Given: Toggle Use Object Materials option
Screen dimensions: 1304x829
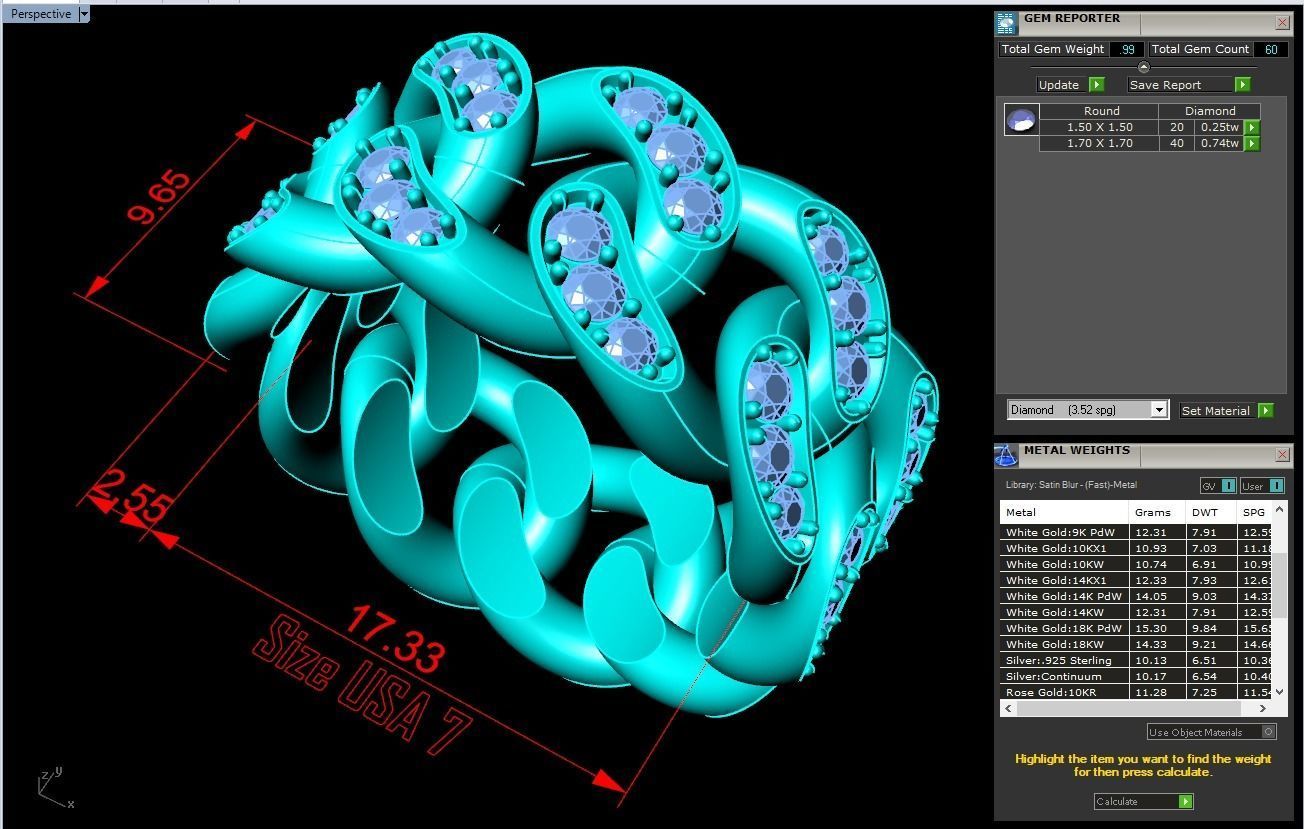Looking at the screenshot, I should (1211, 732).
